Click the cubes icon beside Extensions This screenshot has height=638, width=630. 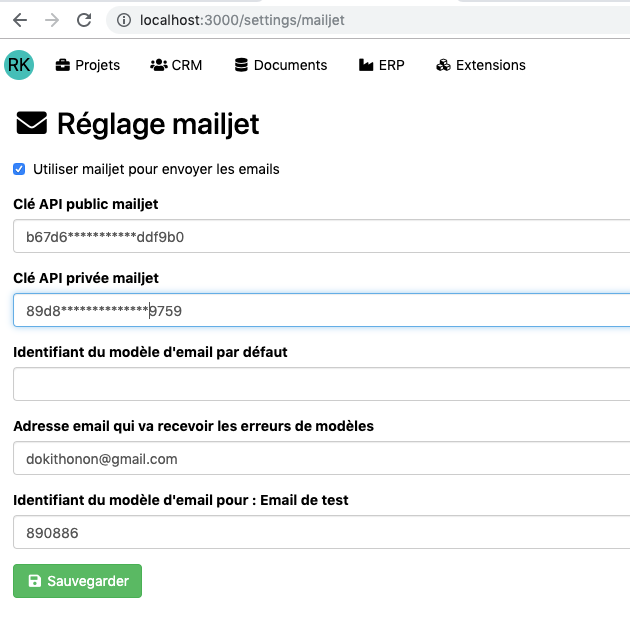point(444,65)
